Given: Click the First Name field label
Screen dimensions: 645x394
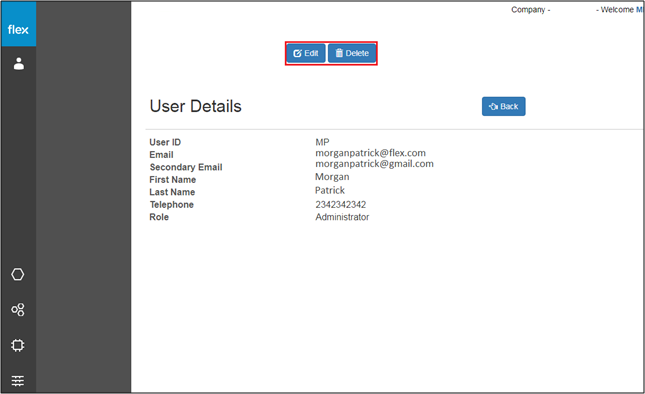Looking at the screenshot, I should [x=172, y=180].
